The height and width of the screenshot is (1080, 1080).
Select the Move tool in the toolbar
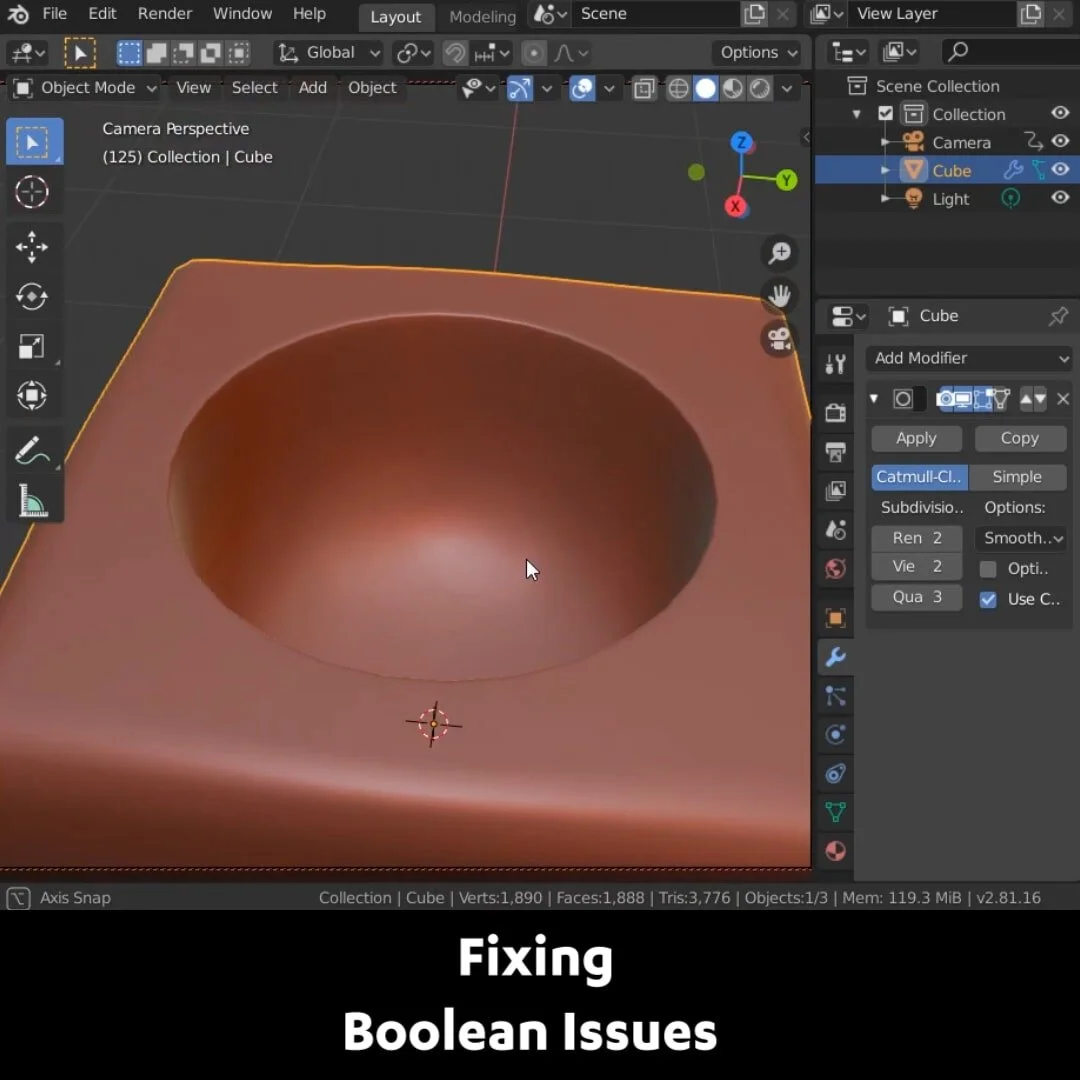(x=34, y=247)
